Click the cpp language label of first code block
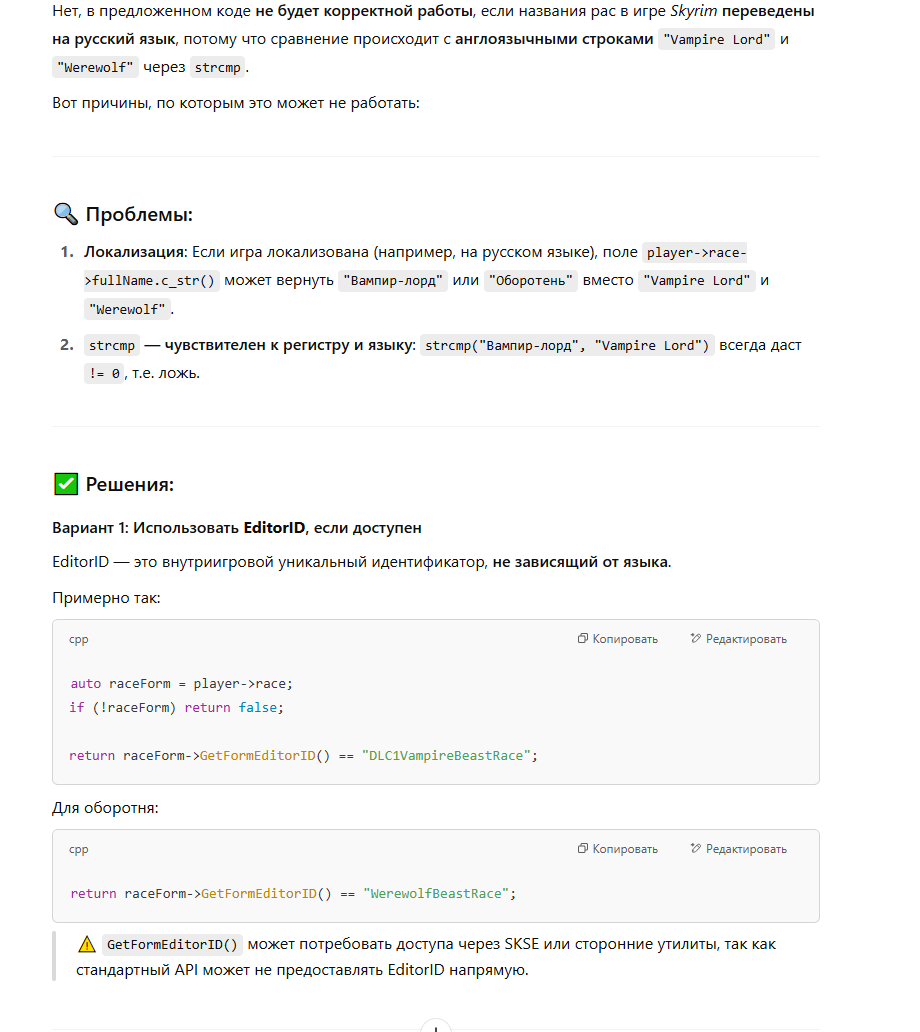 coord(79,639)
